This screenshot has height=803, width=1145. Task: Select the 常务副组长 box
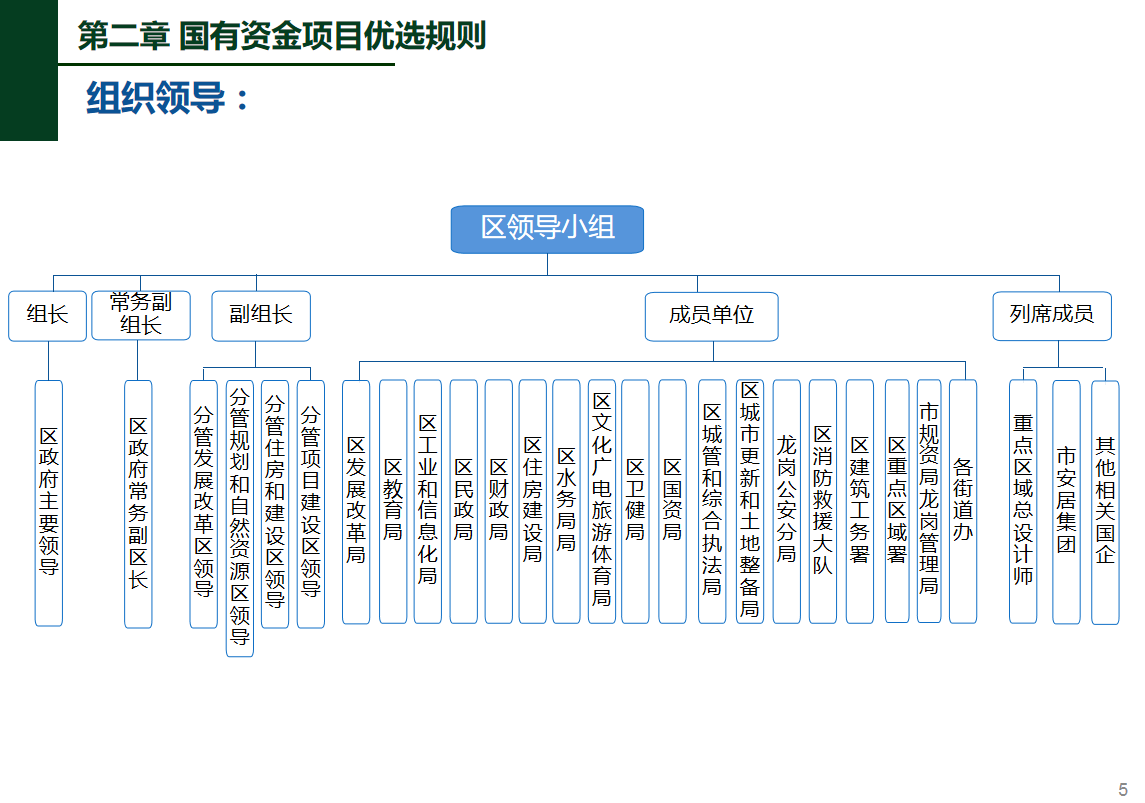click(x=140, y=315)
